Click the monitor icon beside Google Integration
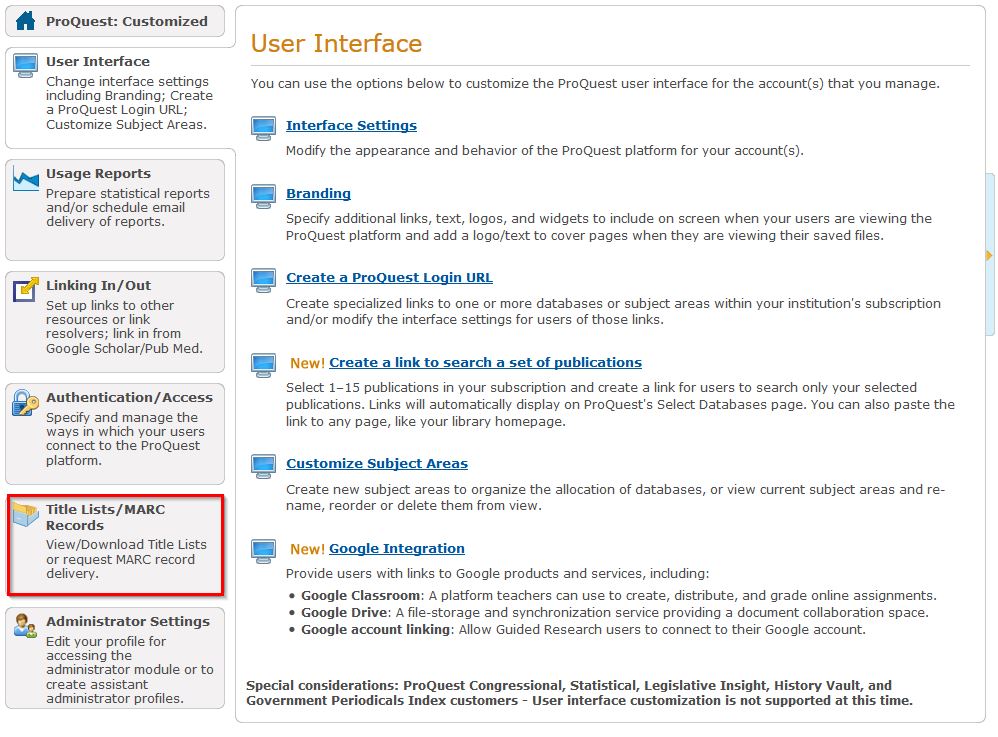The height and width of the screenshot is (737, 998). 263,550
